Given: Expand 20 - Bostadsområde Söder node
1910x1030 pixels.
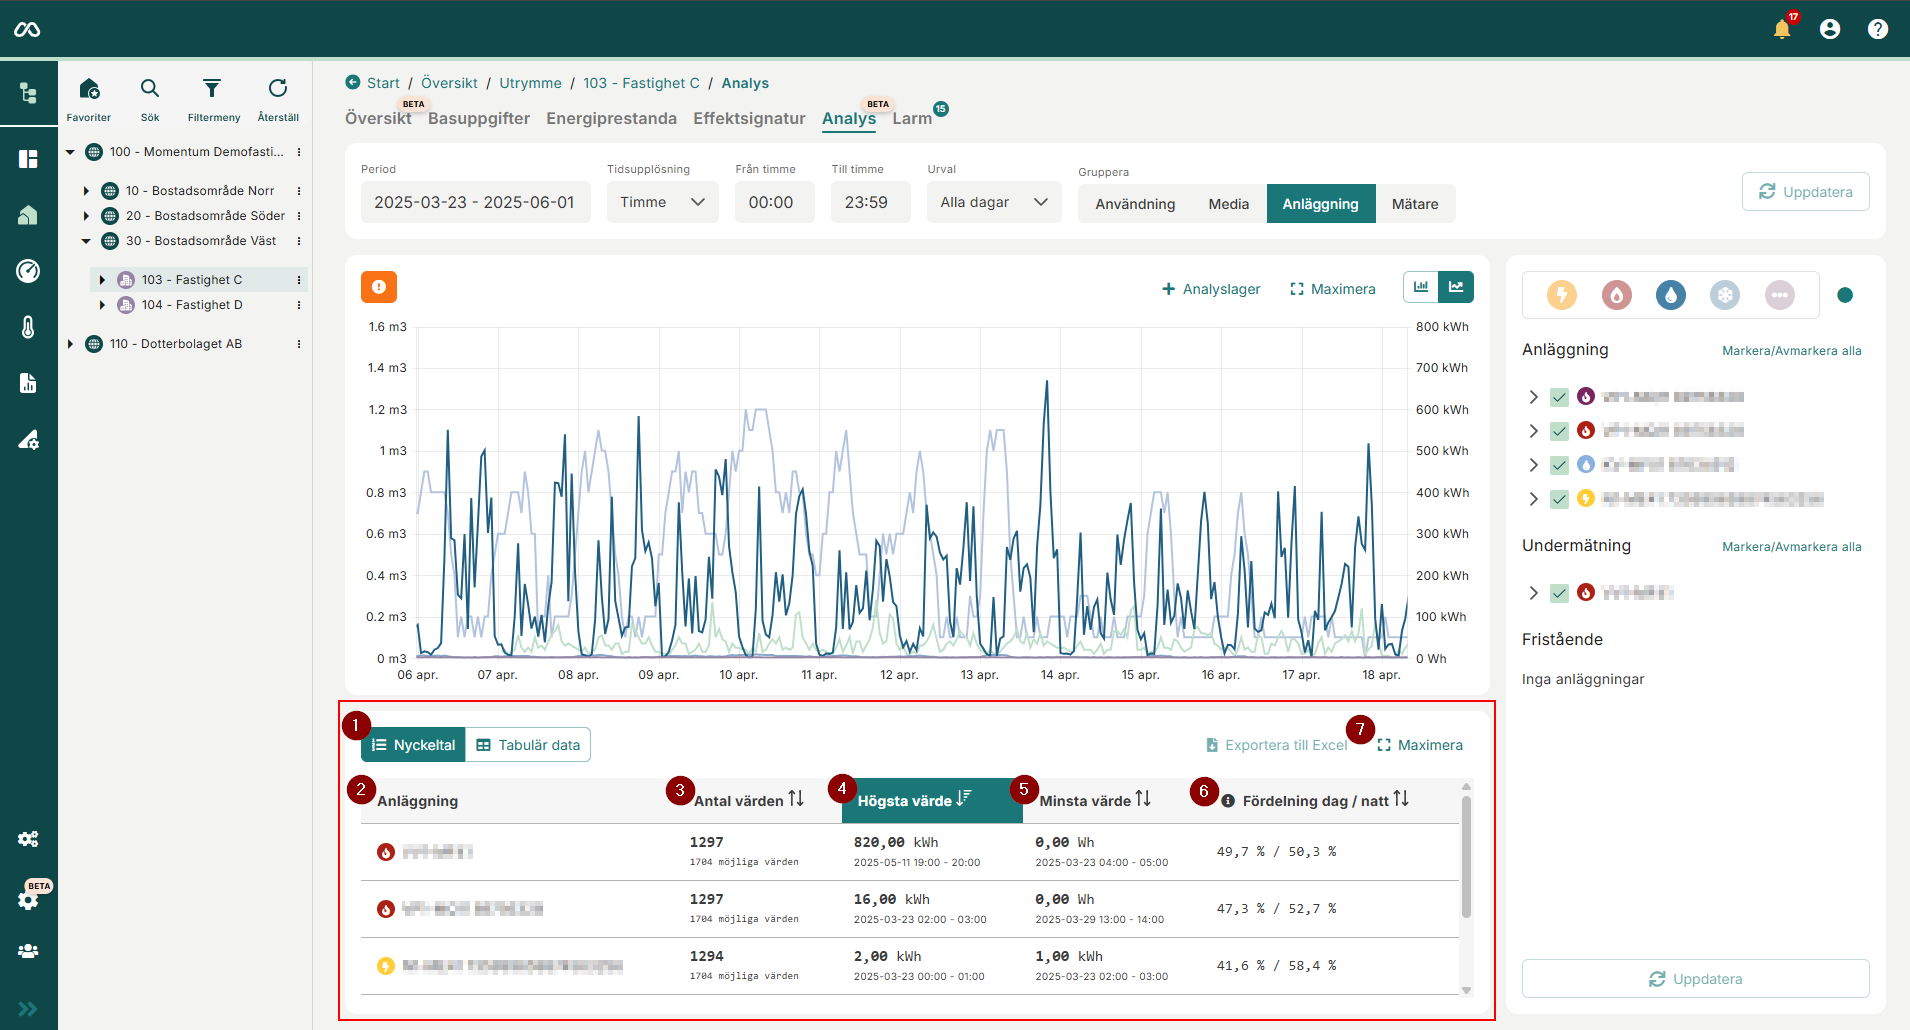Looking at the screenshot, I should point(86,216).
